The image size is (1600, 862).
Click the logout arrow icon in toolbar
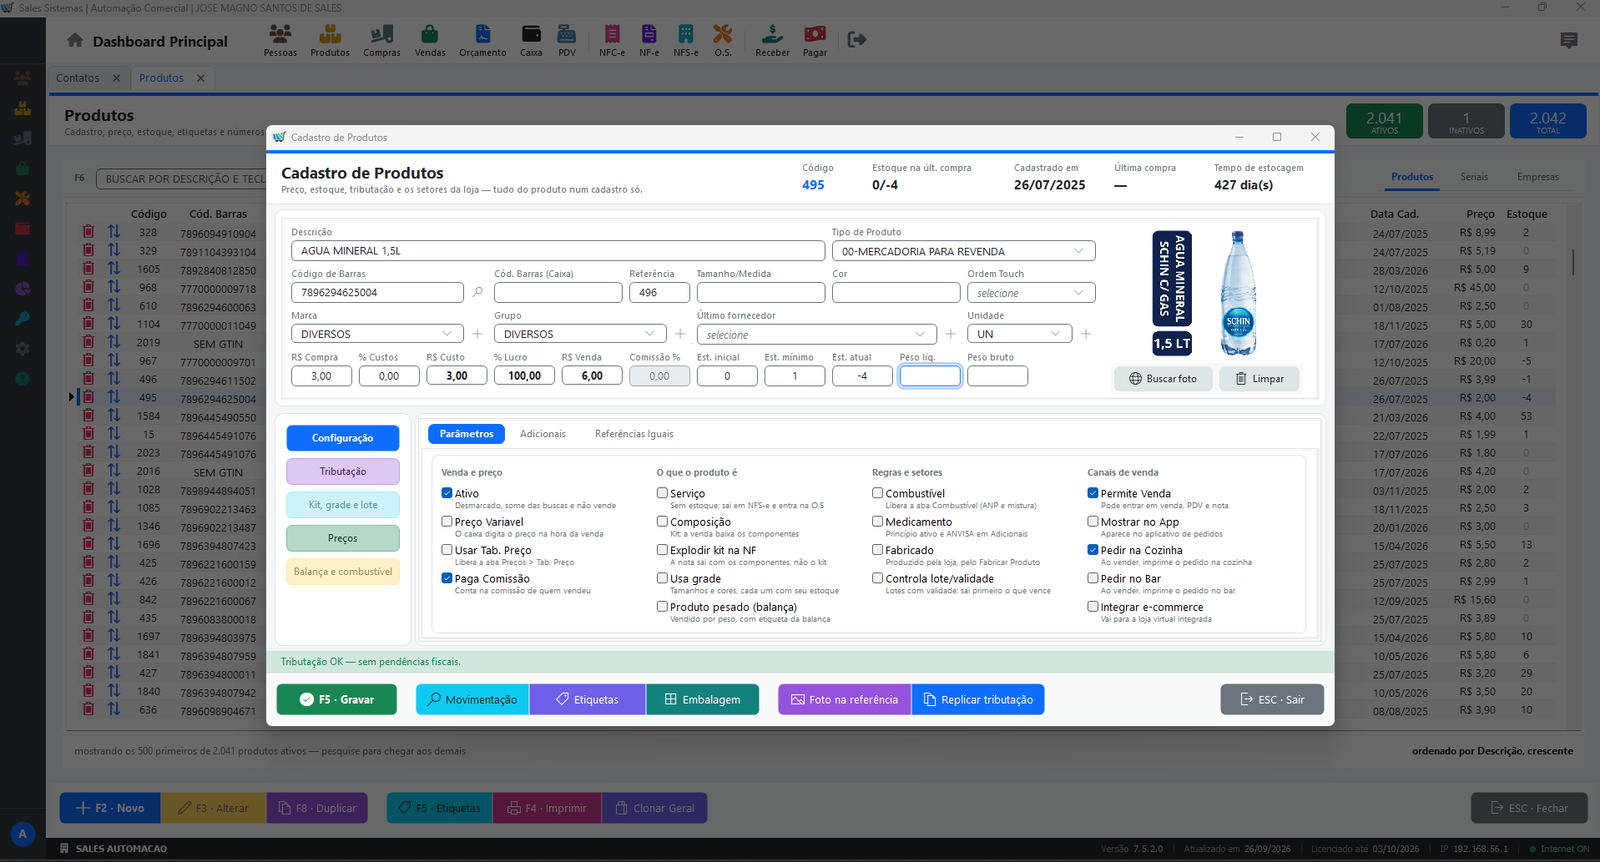click(x=857, y=40)
